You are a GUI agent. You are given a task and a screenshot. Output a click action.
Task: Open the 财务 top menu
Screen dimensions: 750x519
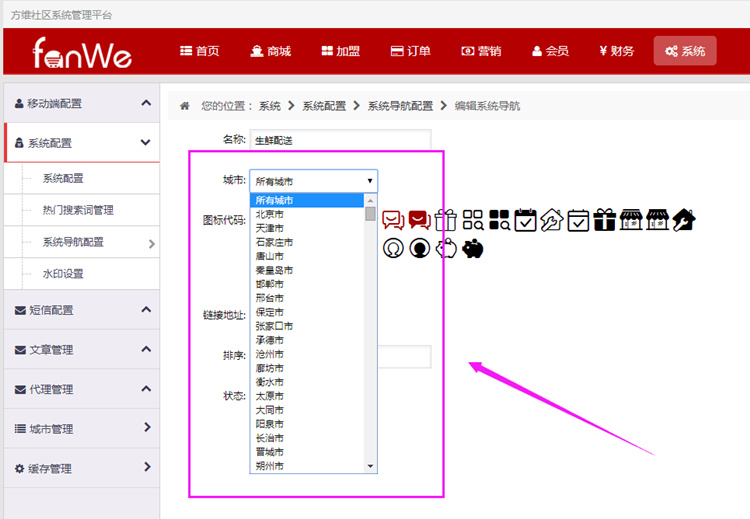coord(616,51)
